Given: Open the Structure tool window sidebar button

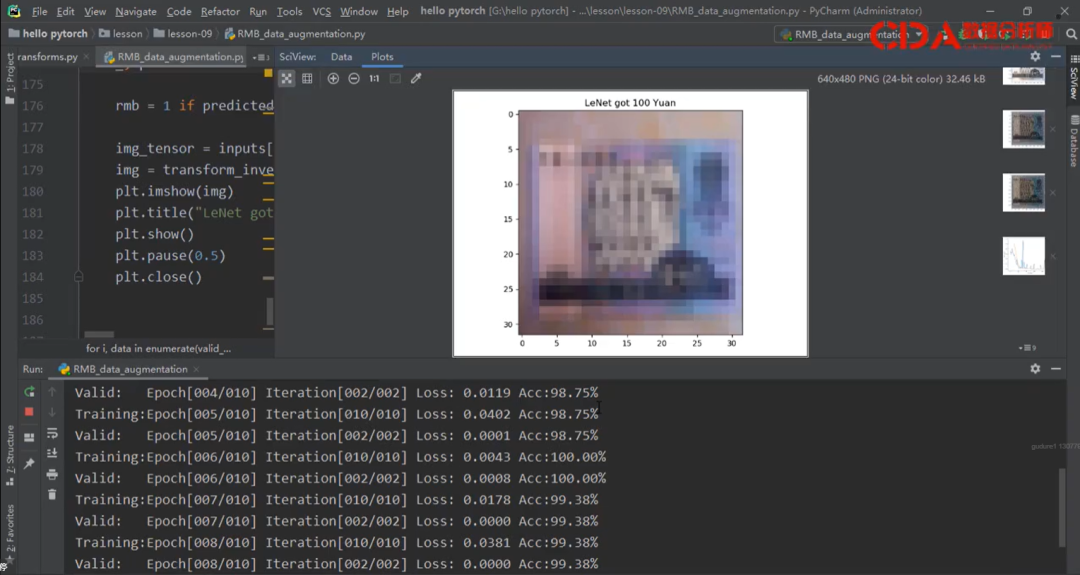Looking at the screenshot, I should (10, 454).
